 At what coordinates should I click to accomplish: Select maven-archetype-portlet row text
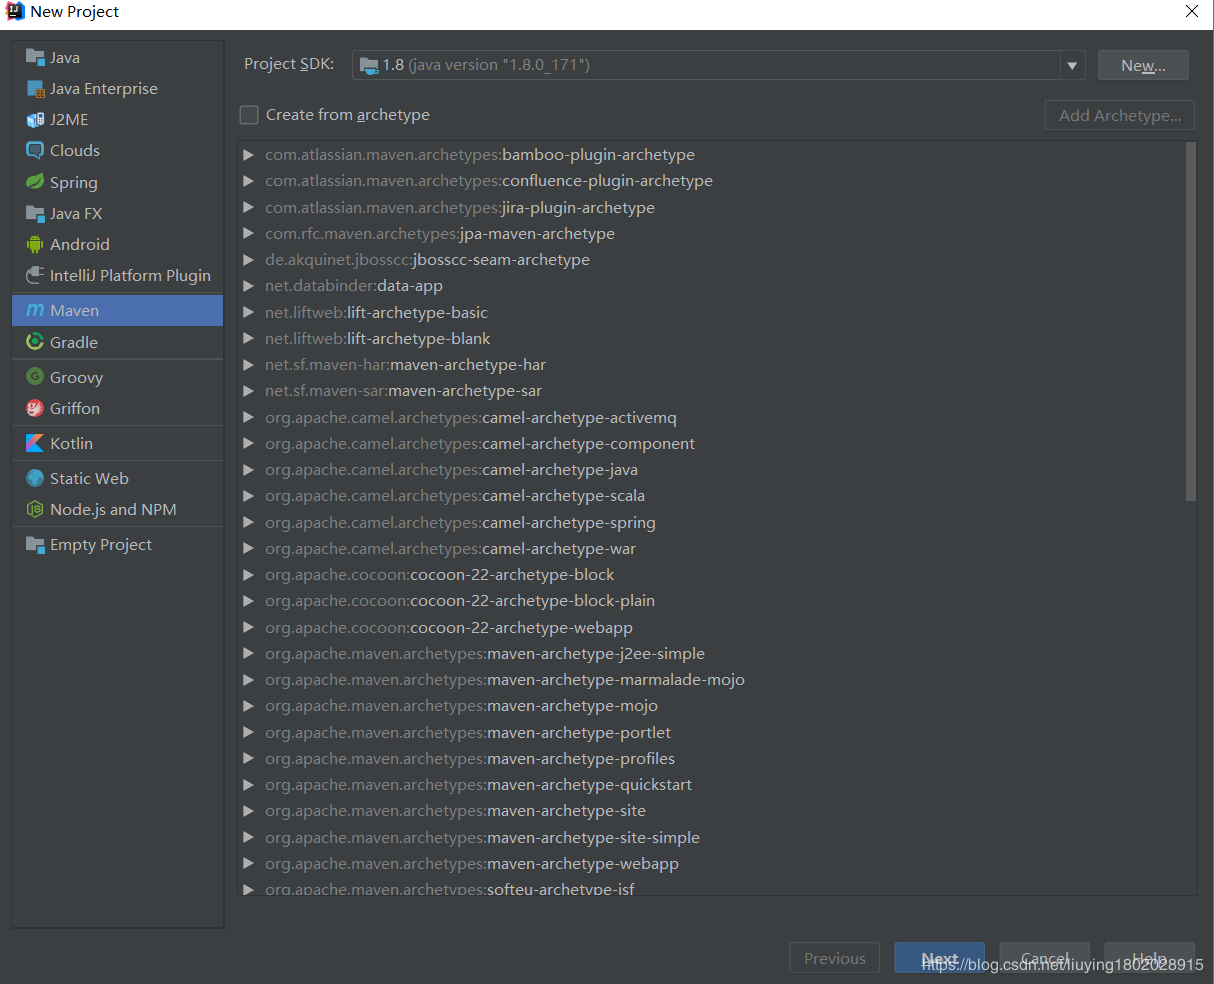pos(468,732)
